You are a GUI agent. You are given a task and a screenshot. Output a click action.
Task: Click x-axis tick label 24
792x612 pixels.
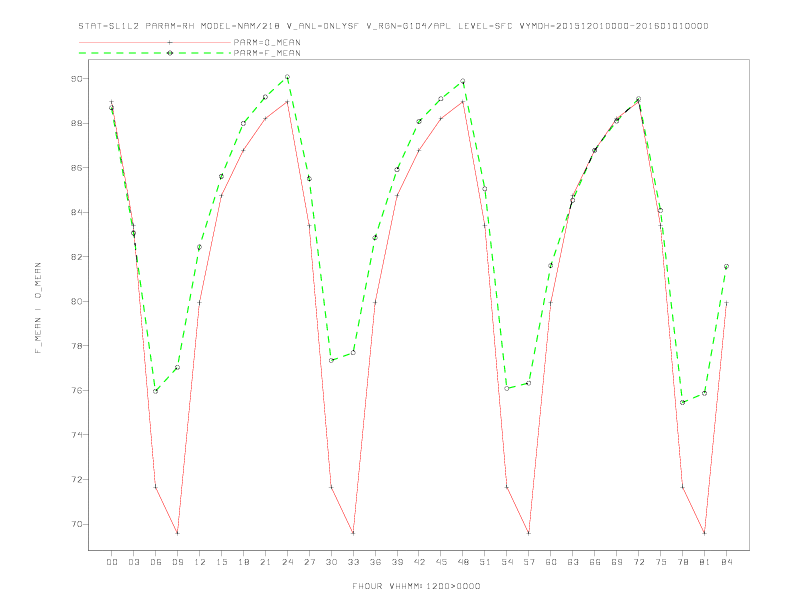point(287,562)
